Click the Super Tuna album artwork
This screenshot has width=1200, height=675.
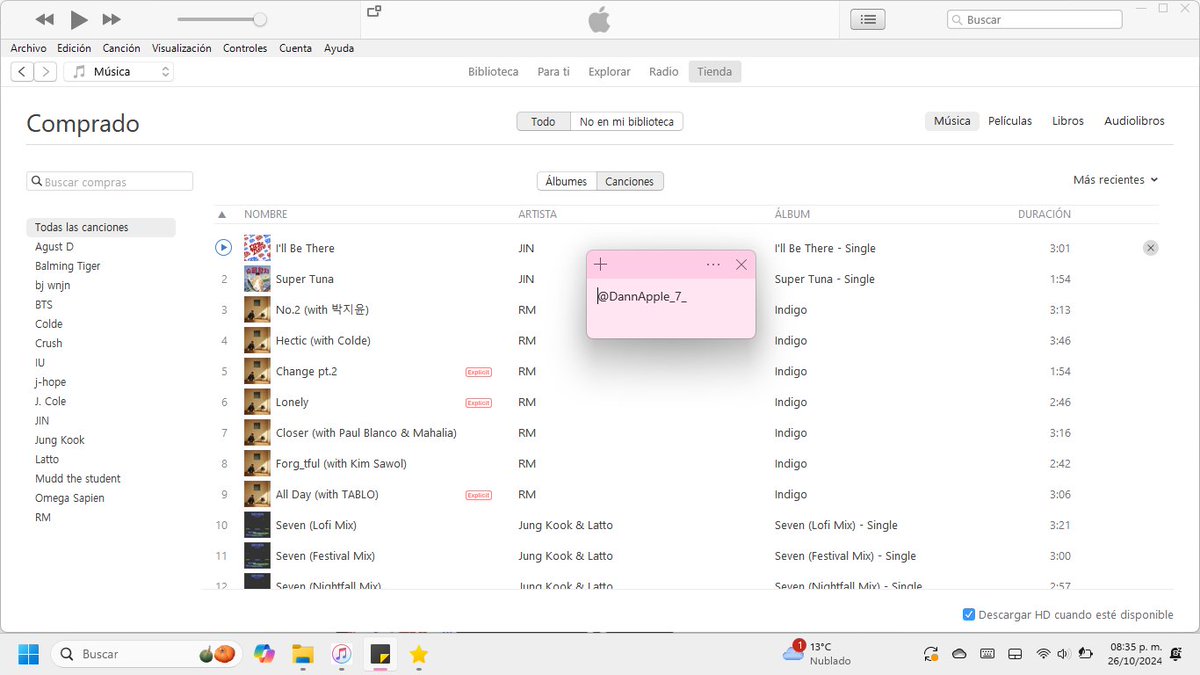coord(257,279)
